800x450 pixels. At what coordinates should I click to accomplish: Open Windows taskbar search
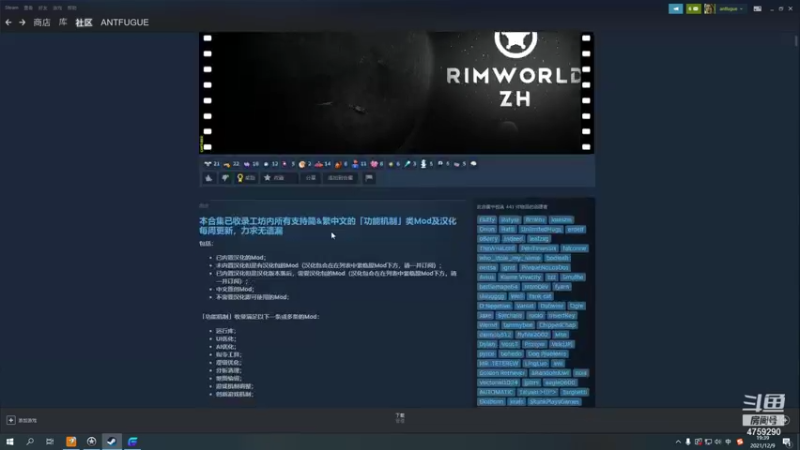30,441
